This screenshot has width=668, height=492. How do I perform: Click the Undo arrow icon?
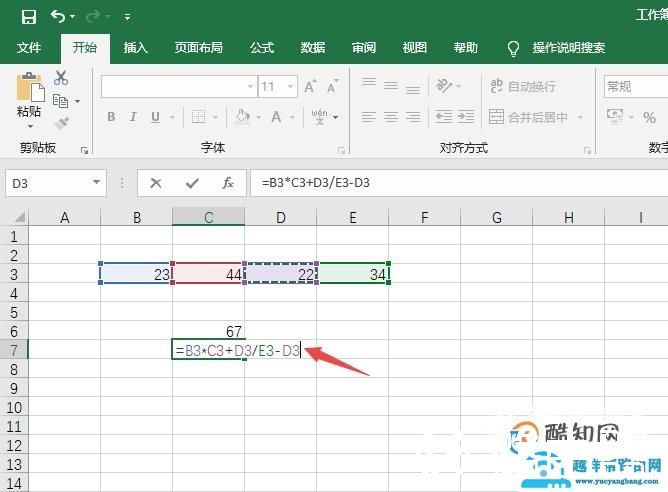[58, 17]
